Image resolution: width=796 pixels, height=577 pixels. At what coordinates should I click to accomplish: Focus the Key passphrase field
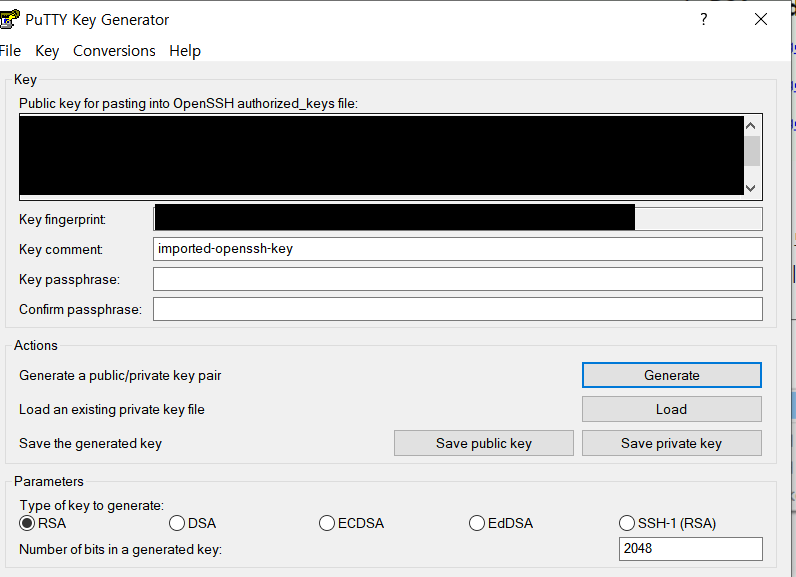point(457,279)
